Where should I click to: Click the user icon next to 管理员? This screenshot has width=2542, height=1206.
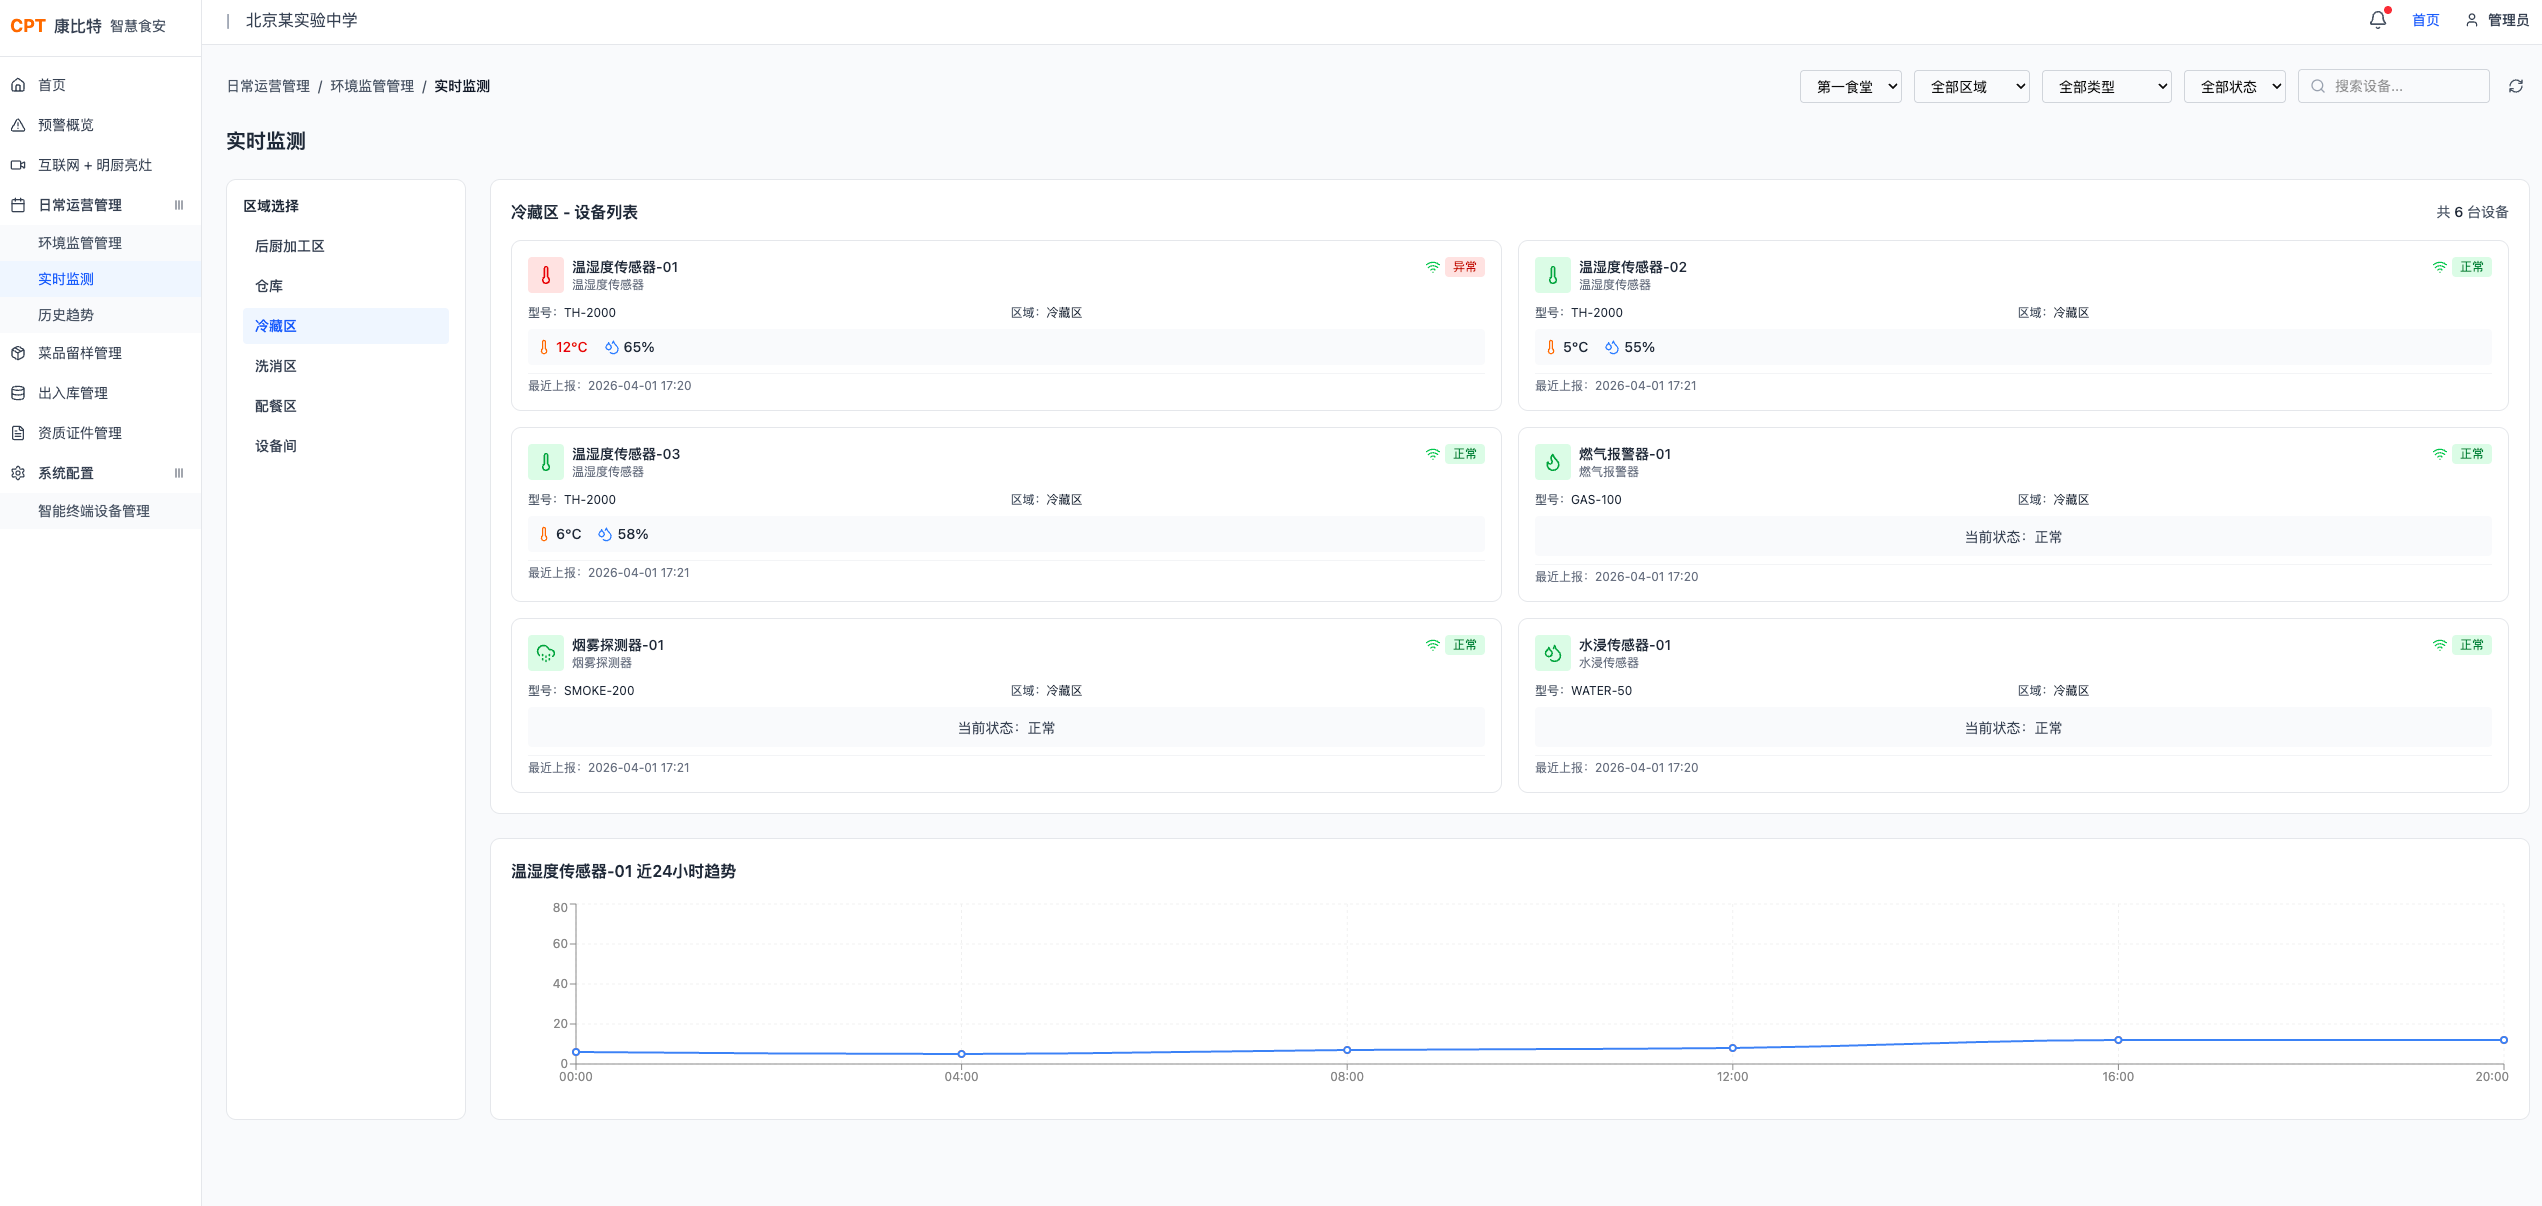(x=2471, y=20)
